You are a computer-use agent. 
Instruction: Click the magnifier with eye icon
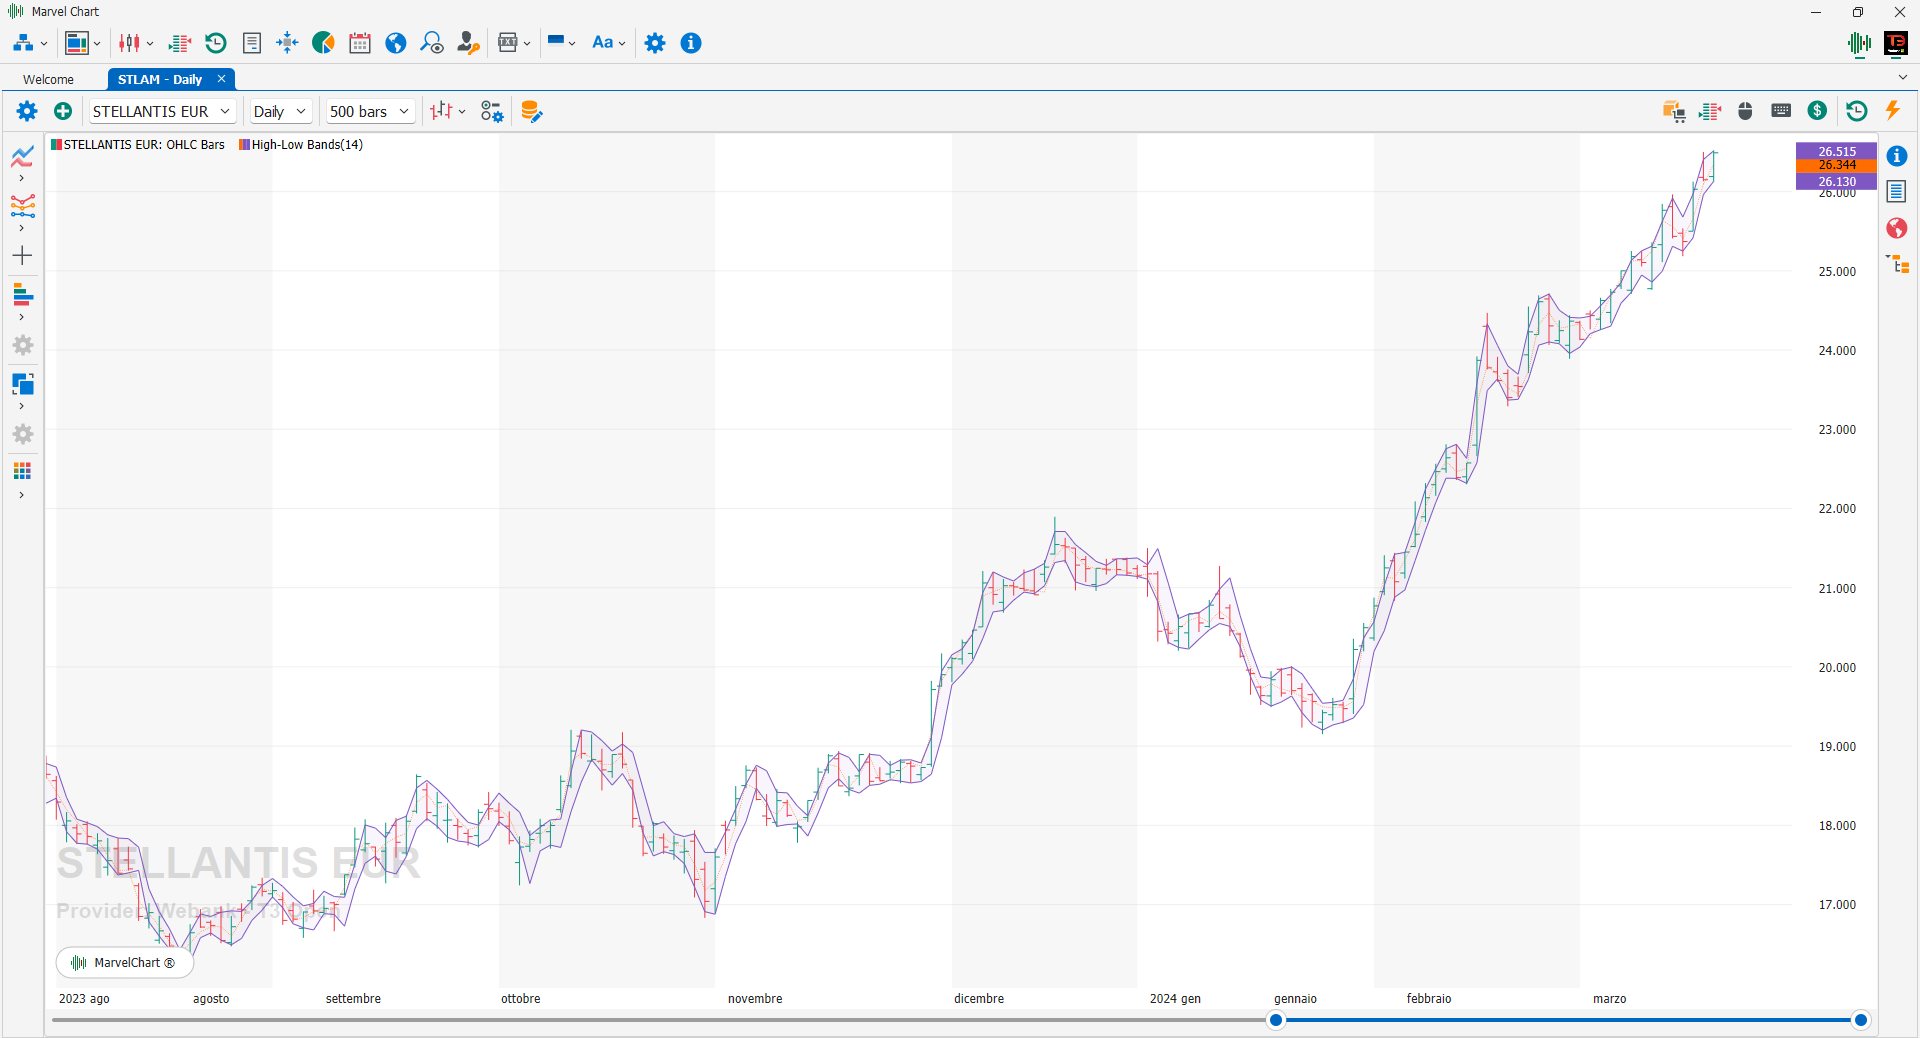tap(432, 43)
